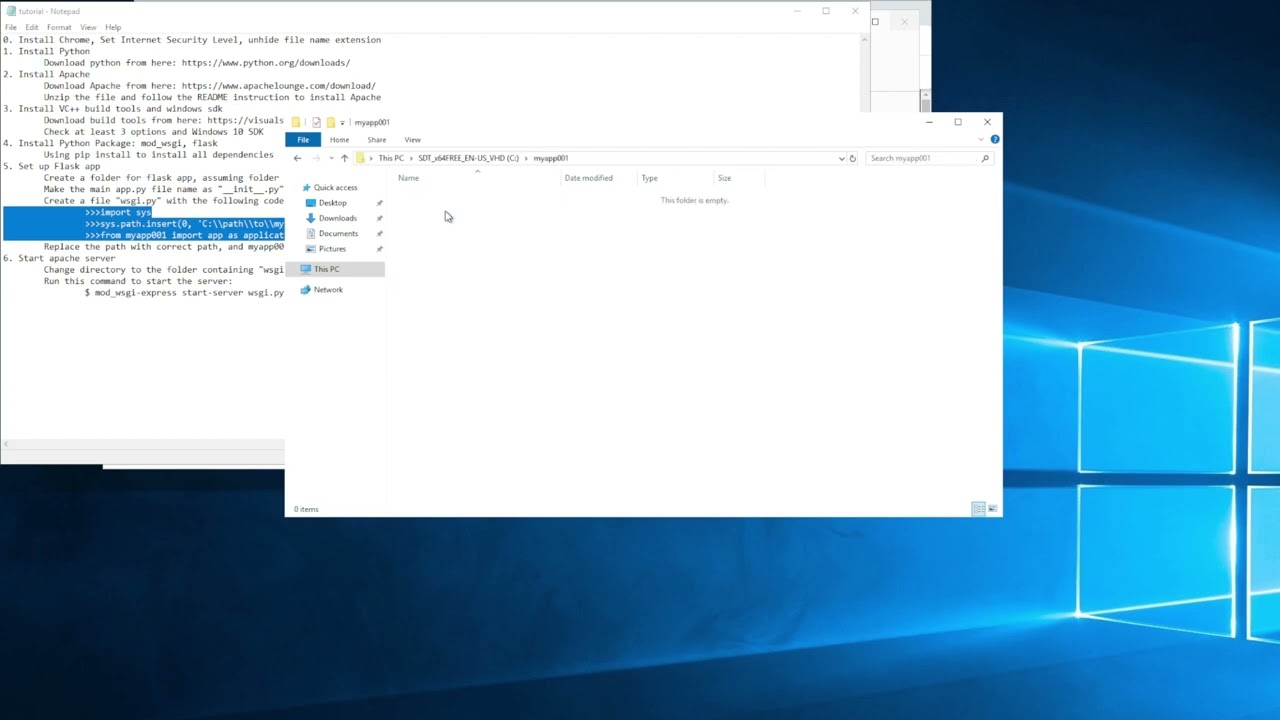
Task: Unpin Desktop using its pin icon
Action: click(379, 203)
